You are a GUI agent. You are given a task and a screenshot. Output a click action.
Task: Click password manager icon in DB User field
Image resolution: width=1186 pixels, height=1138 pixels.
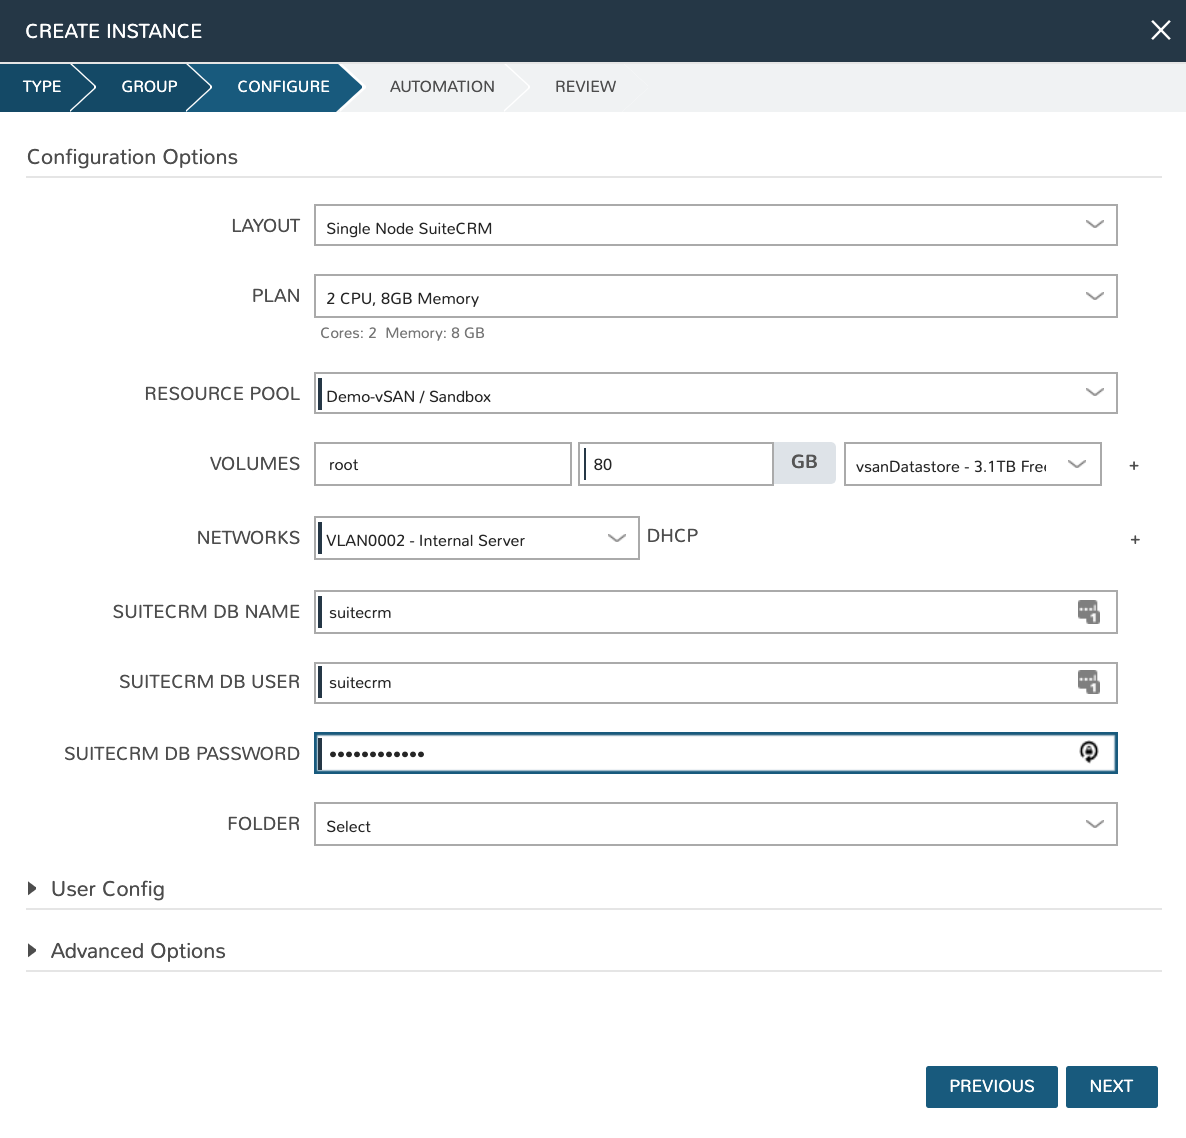[x=1088, y=682]
